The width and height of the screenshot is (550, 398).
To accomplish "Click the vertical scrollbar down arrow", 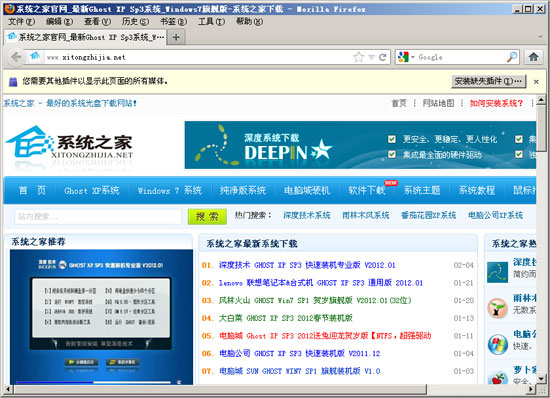I will point(541,378).
